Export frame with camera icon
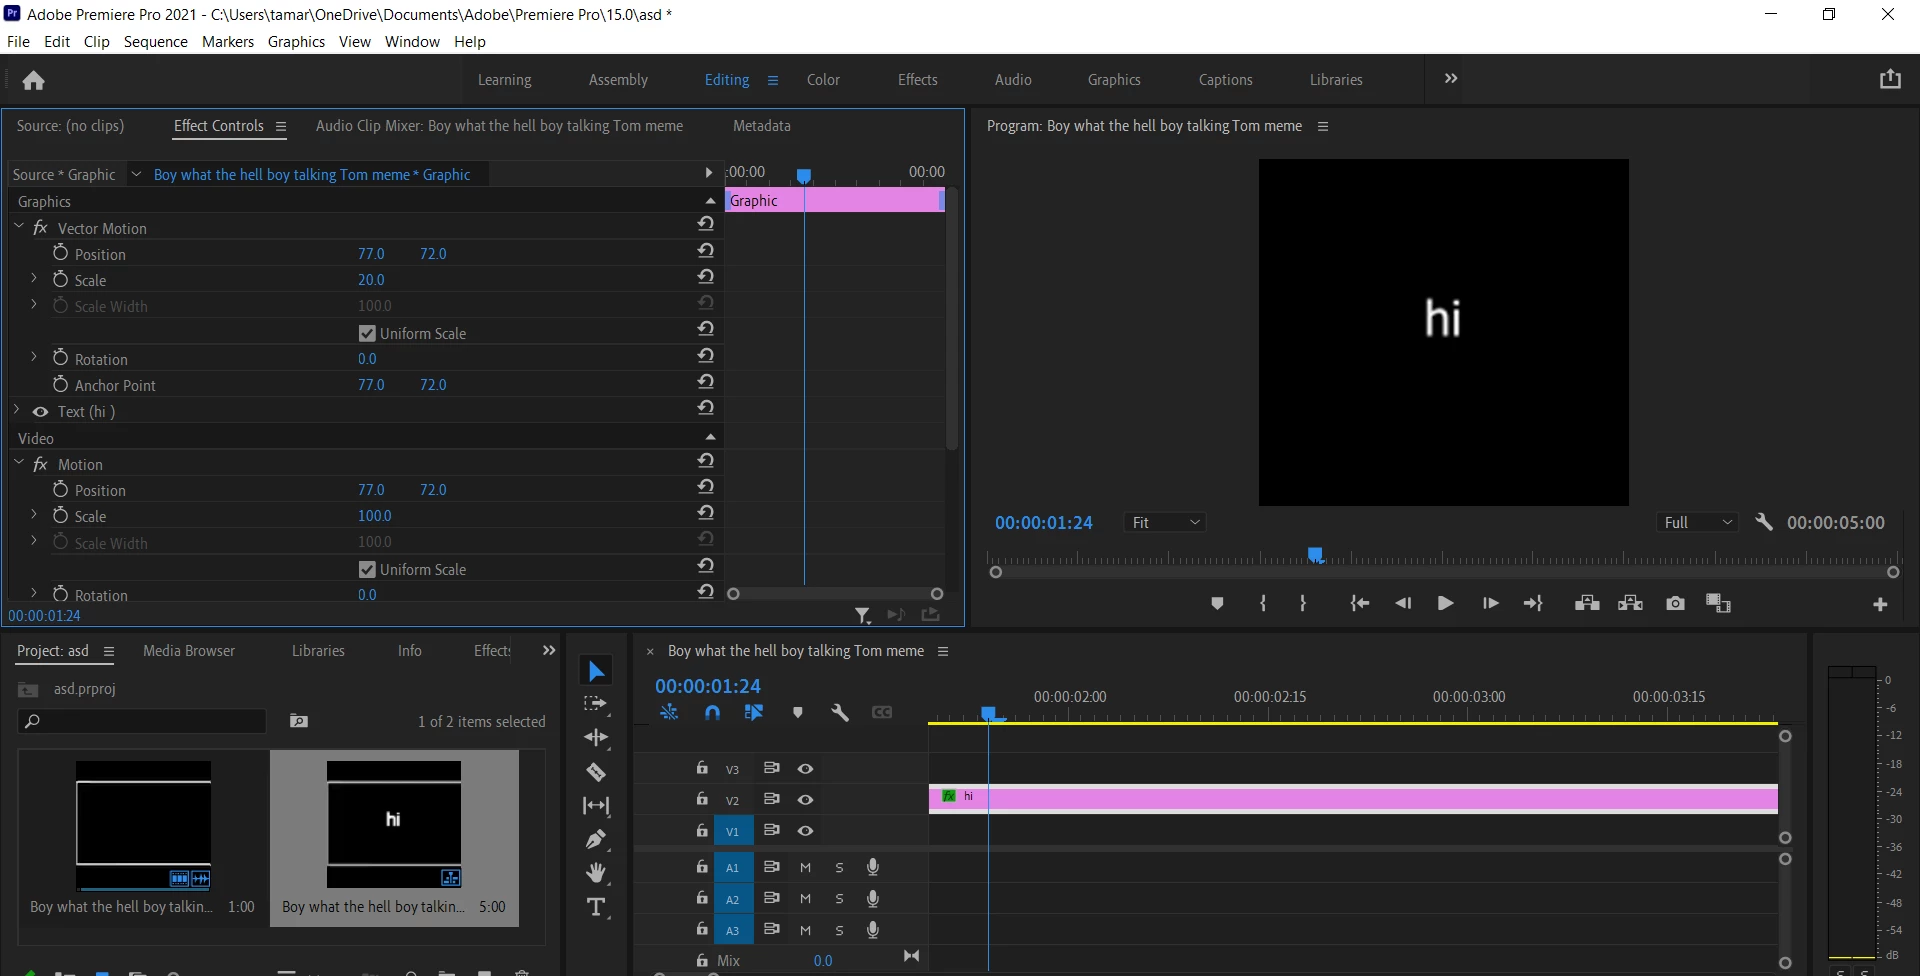The width and height of the screenshot is (1920, 976). pyautogui.click(x=1675, y=603)
